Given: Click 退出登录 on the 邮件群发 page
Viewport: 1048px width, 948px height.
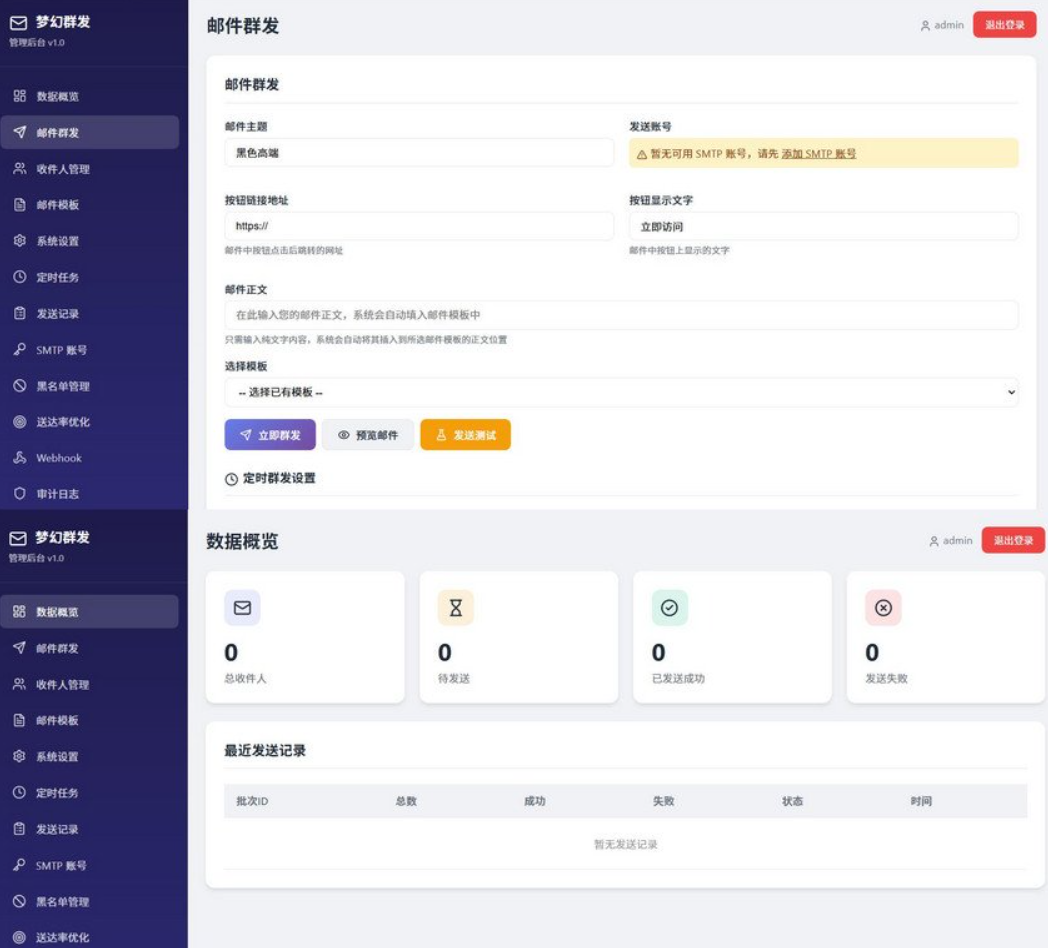Looking at the screenshot, I should [x=1004, y=25].
